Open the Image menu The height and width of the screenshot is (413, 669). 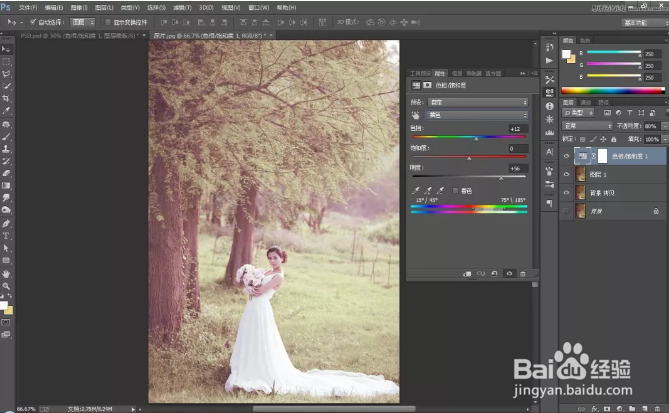(x=79, y=8)
